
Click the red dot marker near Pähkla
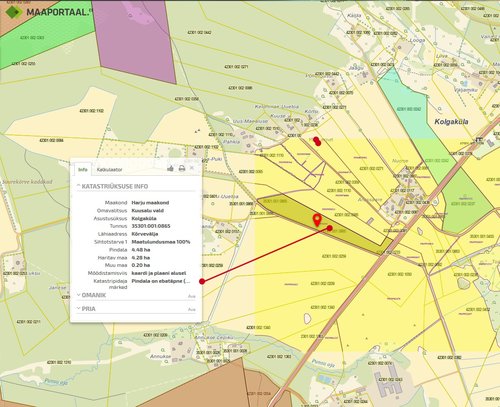[x=317, y=141]
